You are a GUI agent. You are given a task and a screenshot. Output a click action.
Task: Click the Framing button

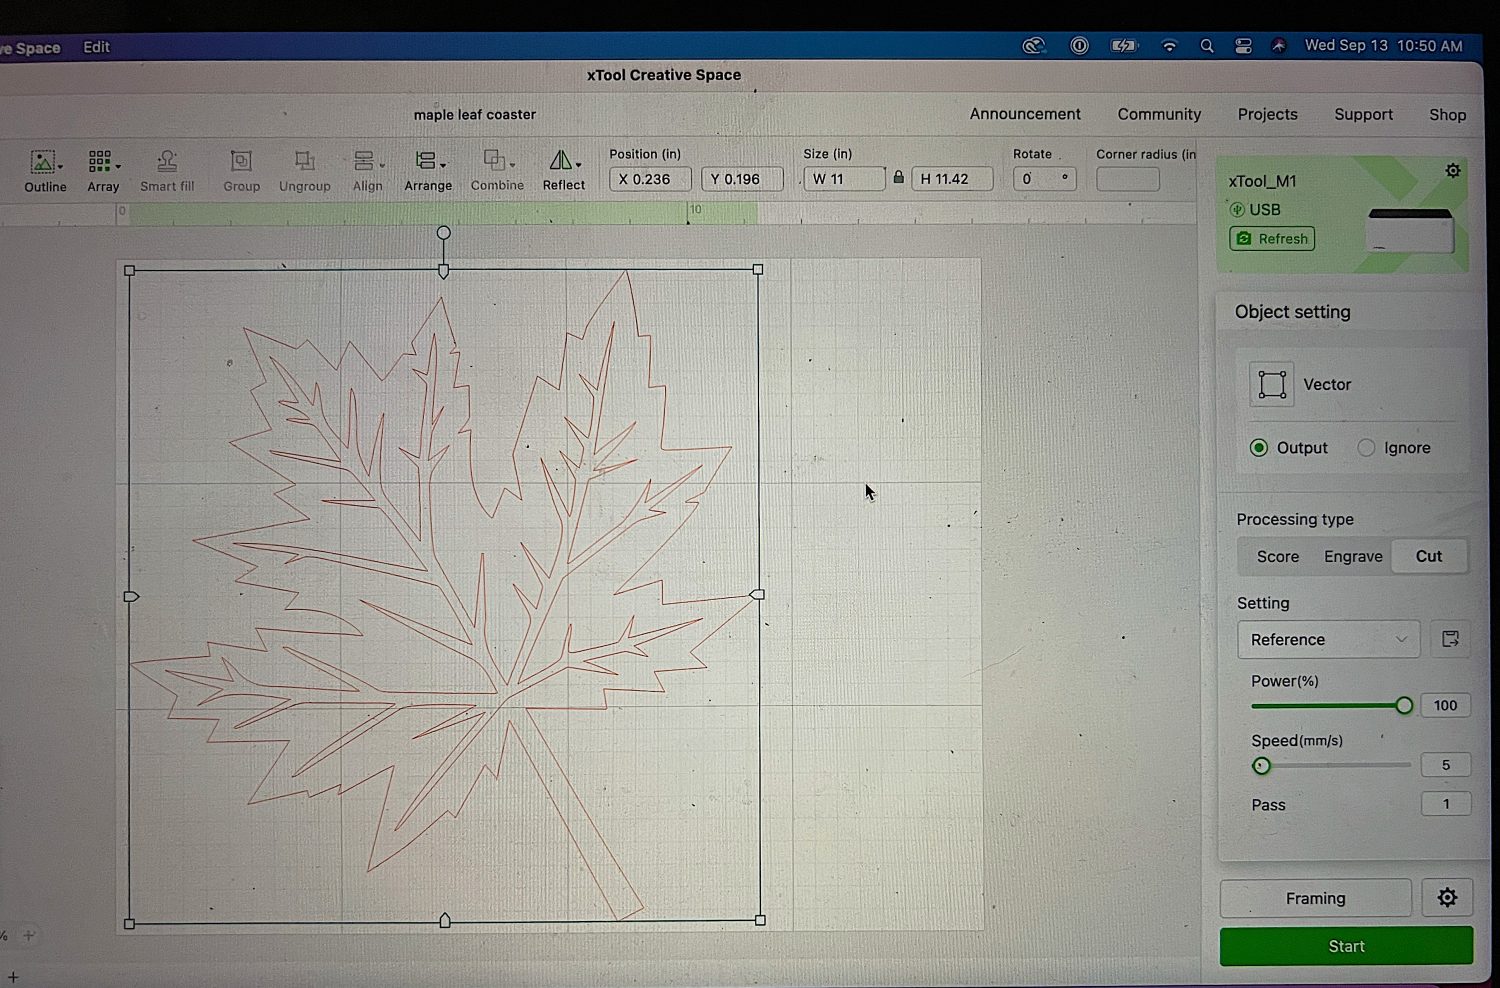click(1315, 898)
